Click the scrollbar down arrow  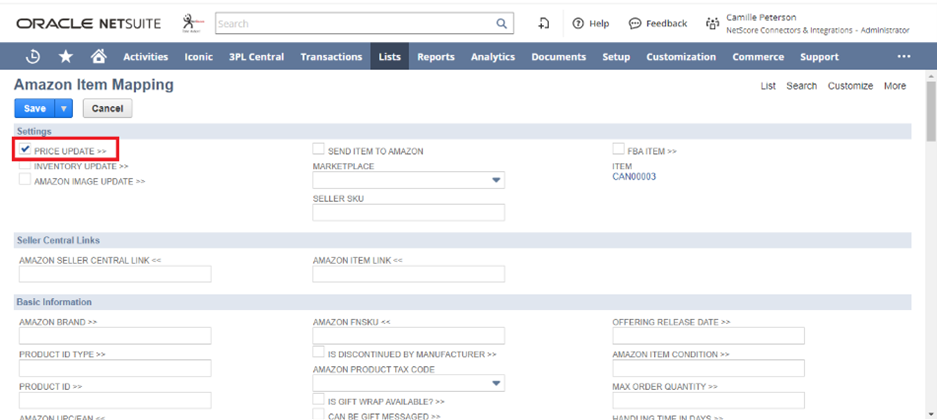[931, 413]
